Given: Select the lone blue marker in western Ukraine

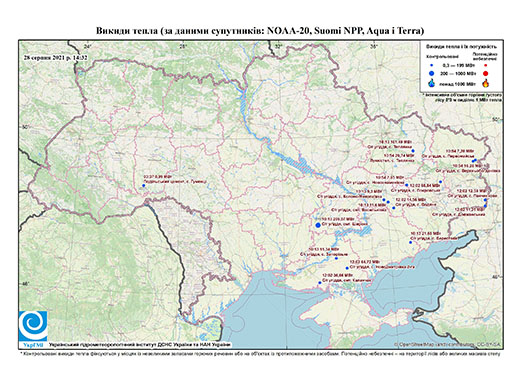Looking at the screenshot, I should pos(144,186).
